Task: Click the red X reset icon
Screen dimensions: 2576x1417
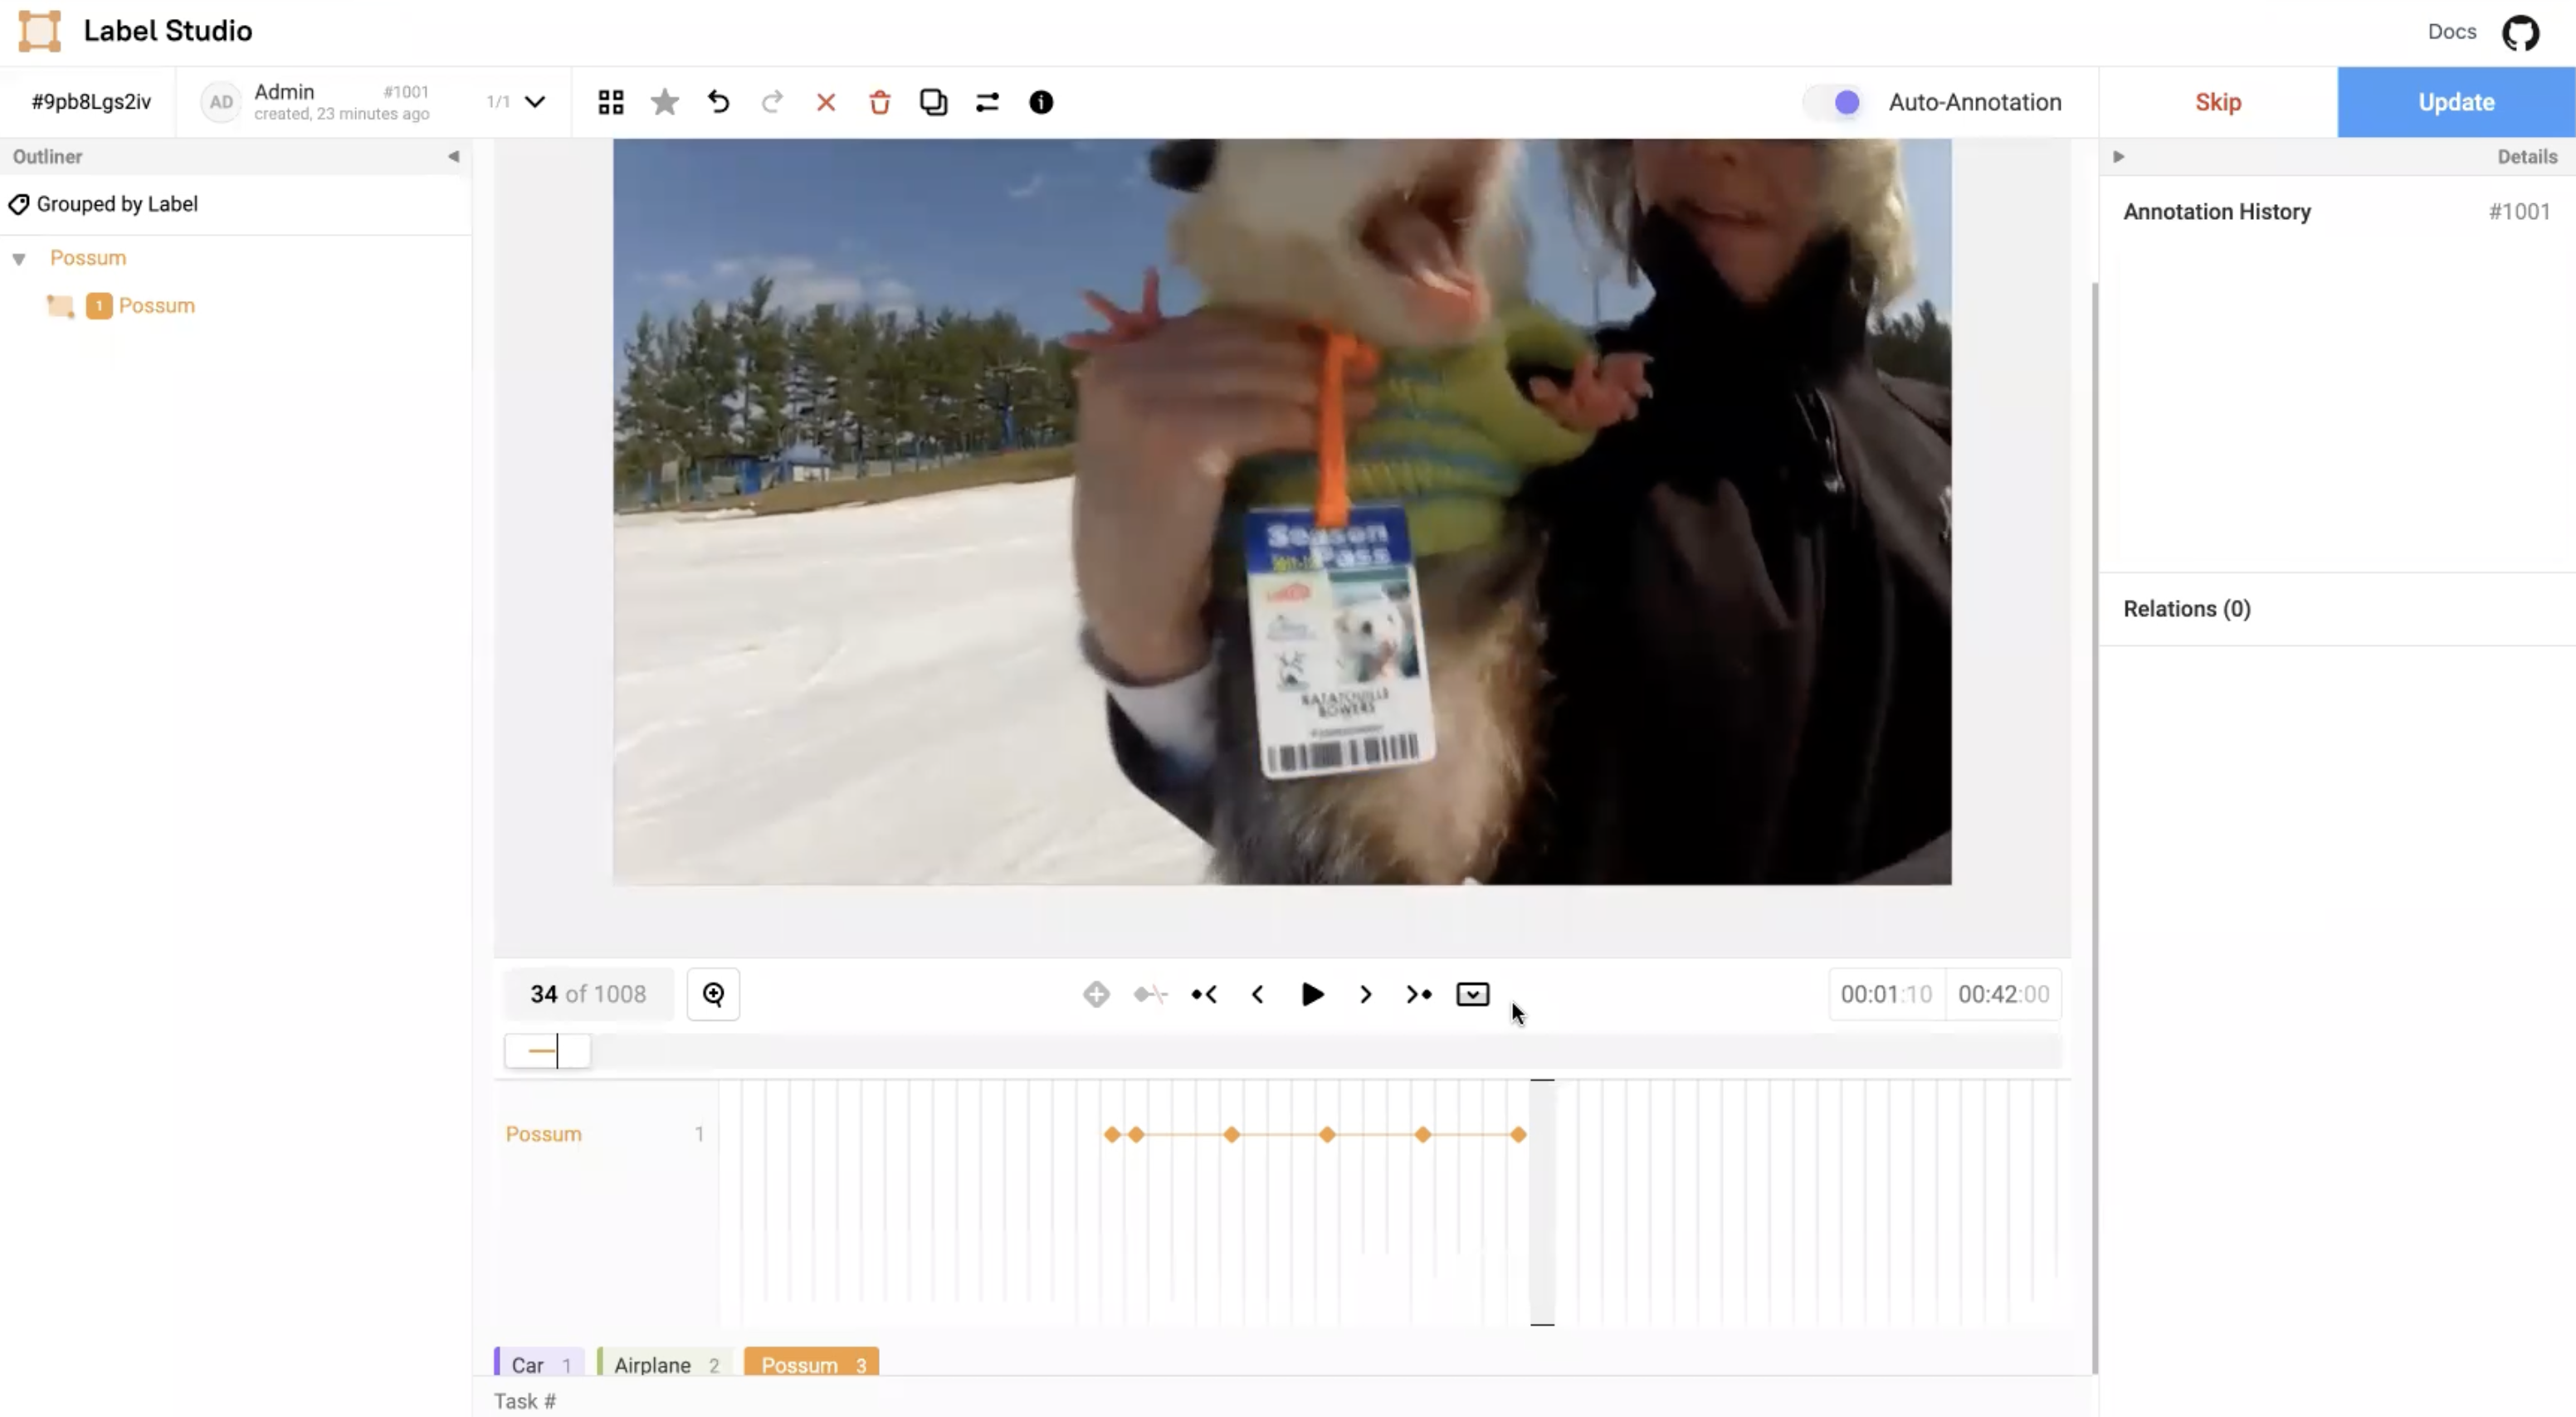Action: [826, 102]
